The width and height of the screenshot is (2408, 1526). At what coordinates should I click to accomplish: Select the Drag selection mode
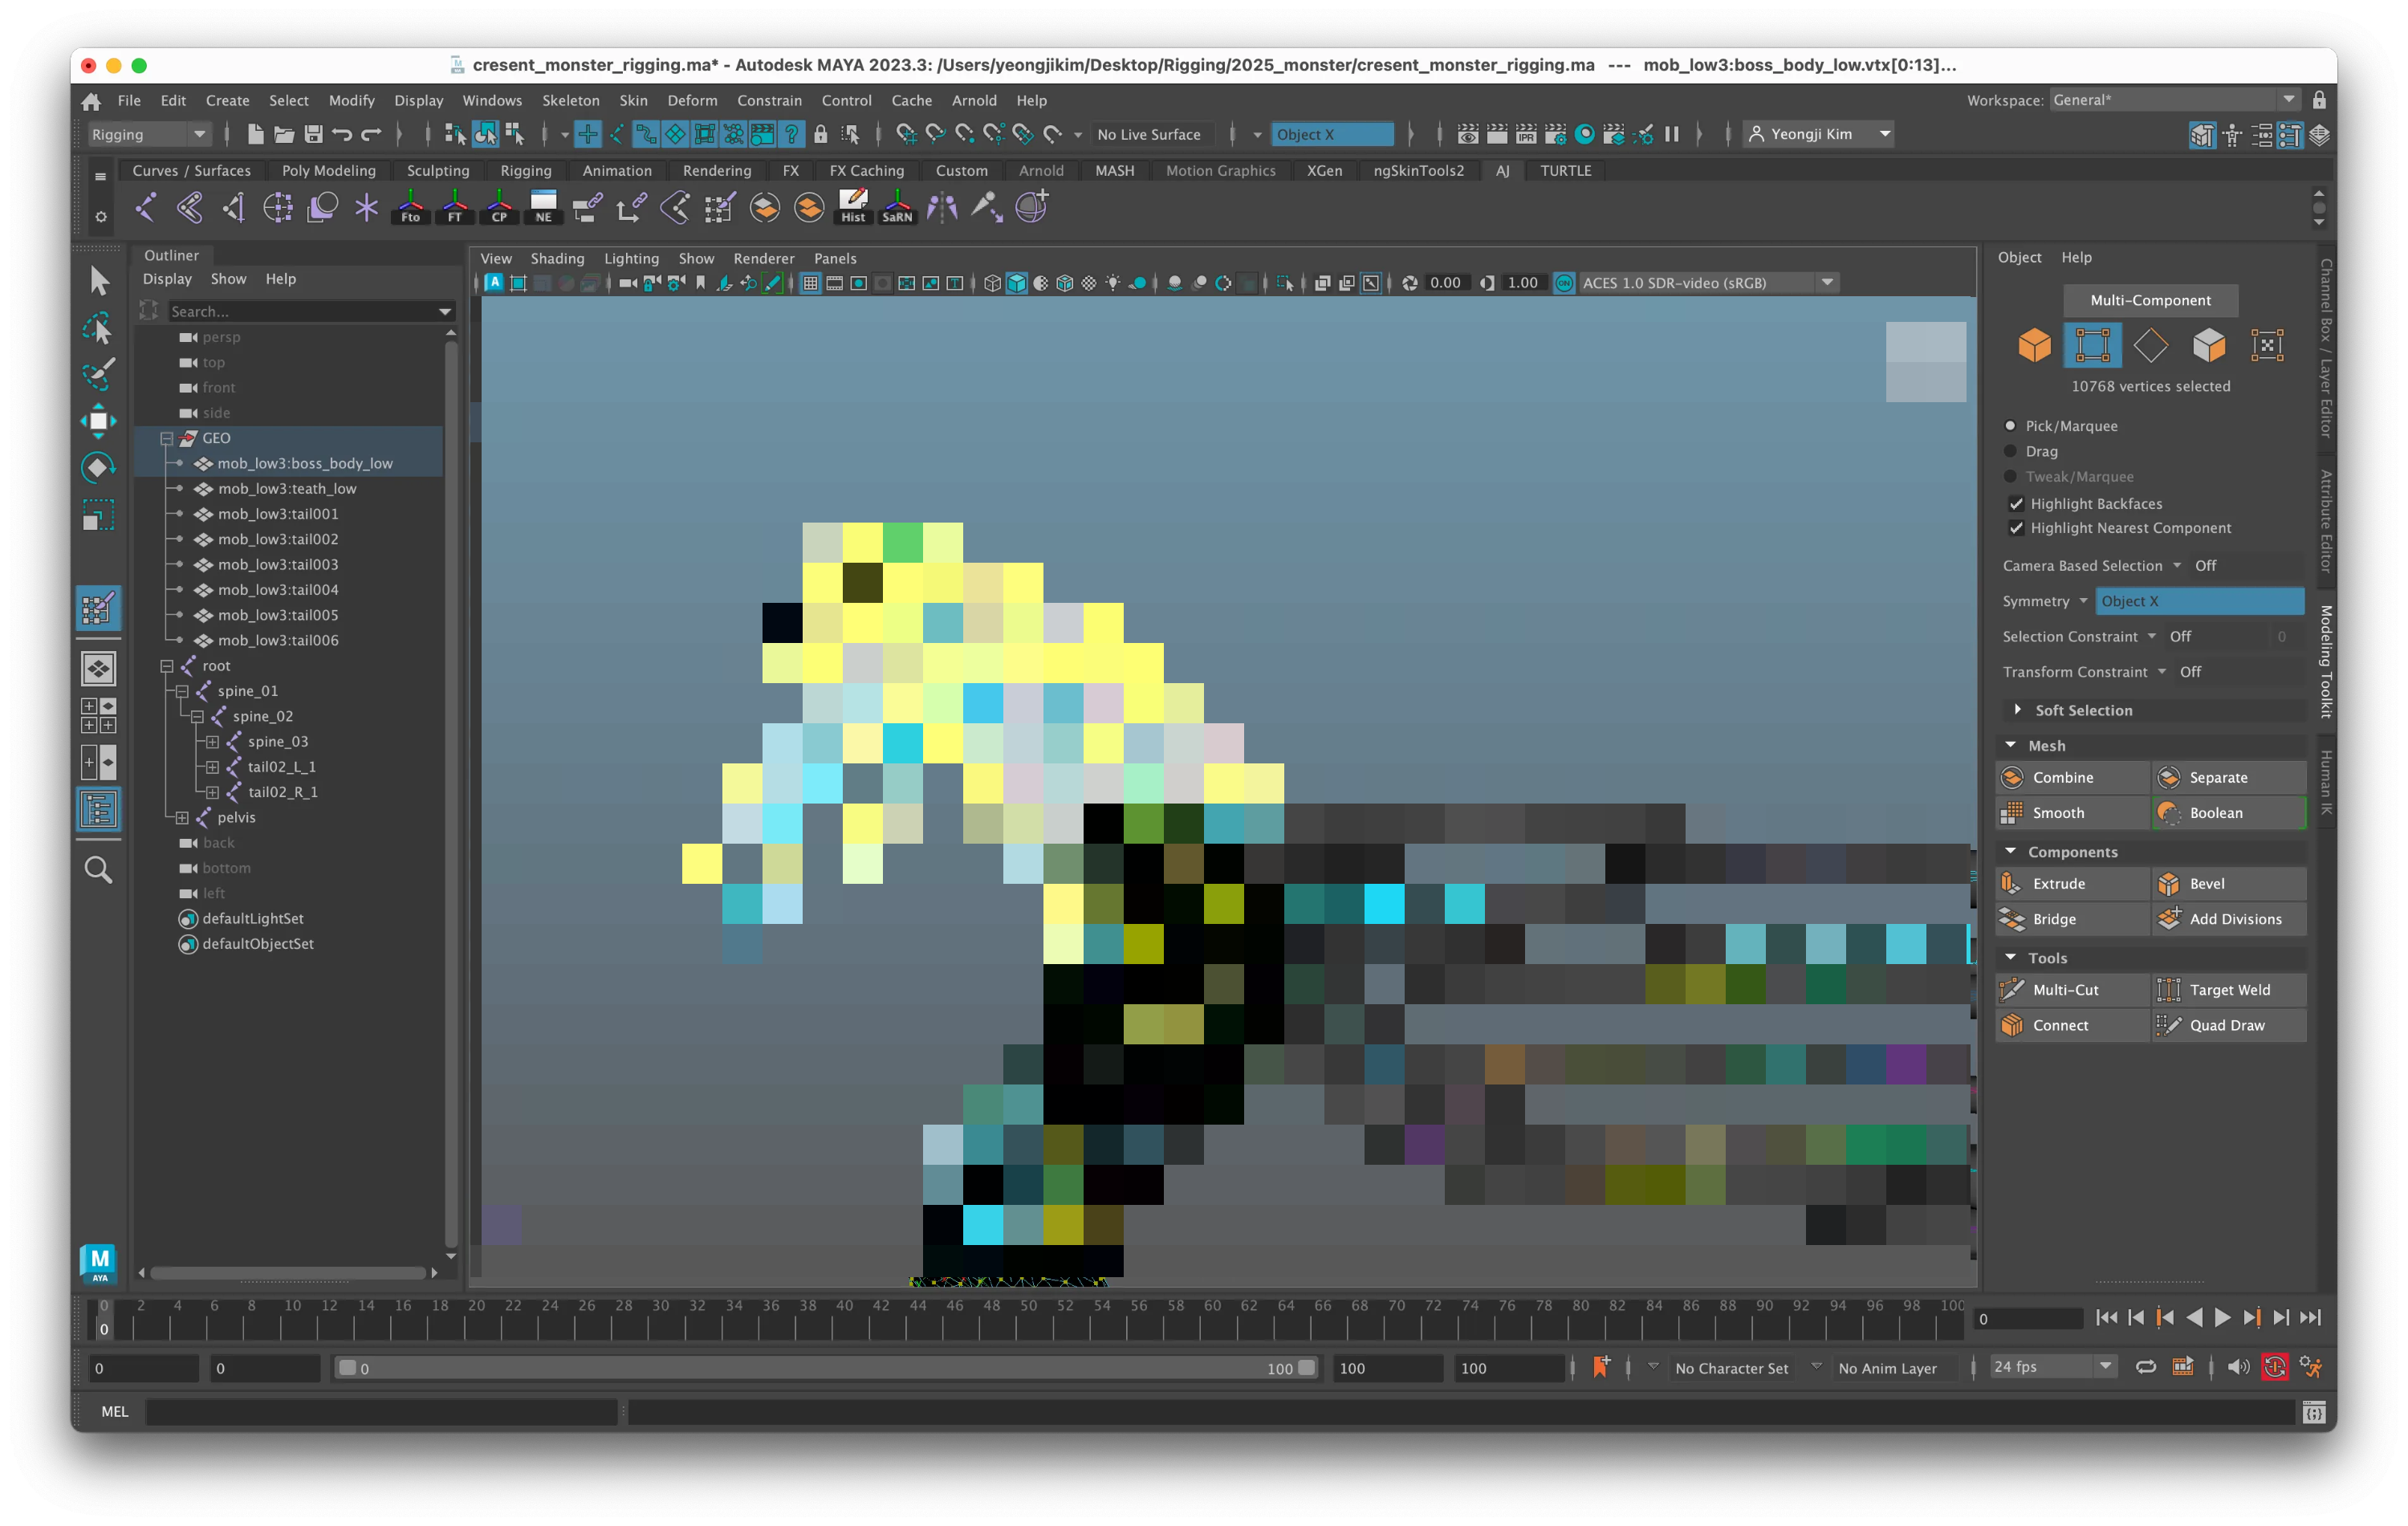coord(2011,452)
